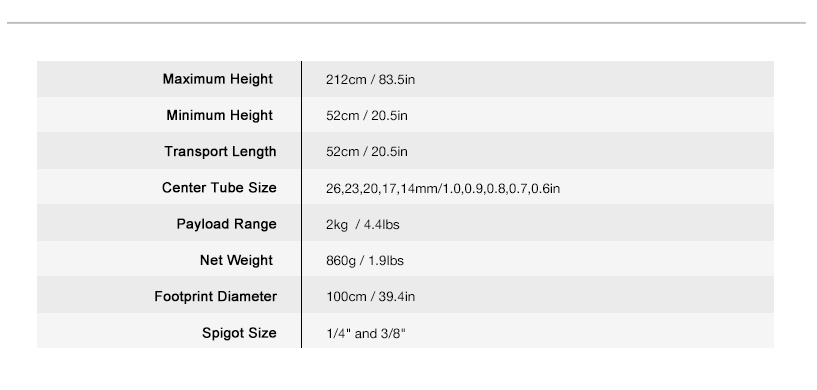Image resolution: width=817 pixels, height=390 pixels.
Task: Select the 2kg / 4.4lbs value
Action: pos(363,225)
